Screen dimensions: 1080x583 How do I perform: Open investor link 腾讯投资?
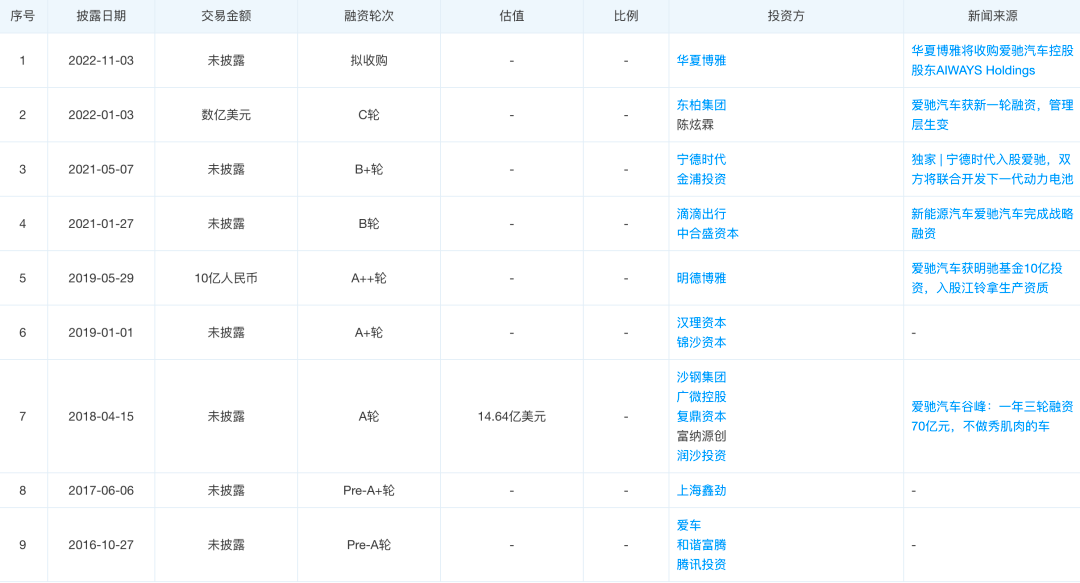point(701,564)
